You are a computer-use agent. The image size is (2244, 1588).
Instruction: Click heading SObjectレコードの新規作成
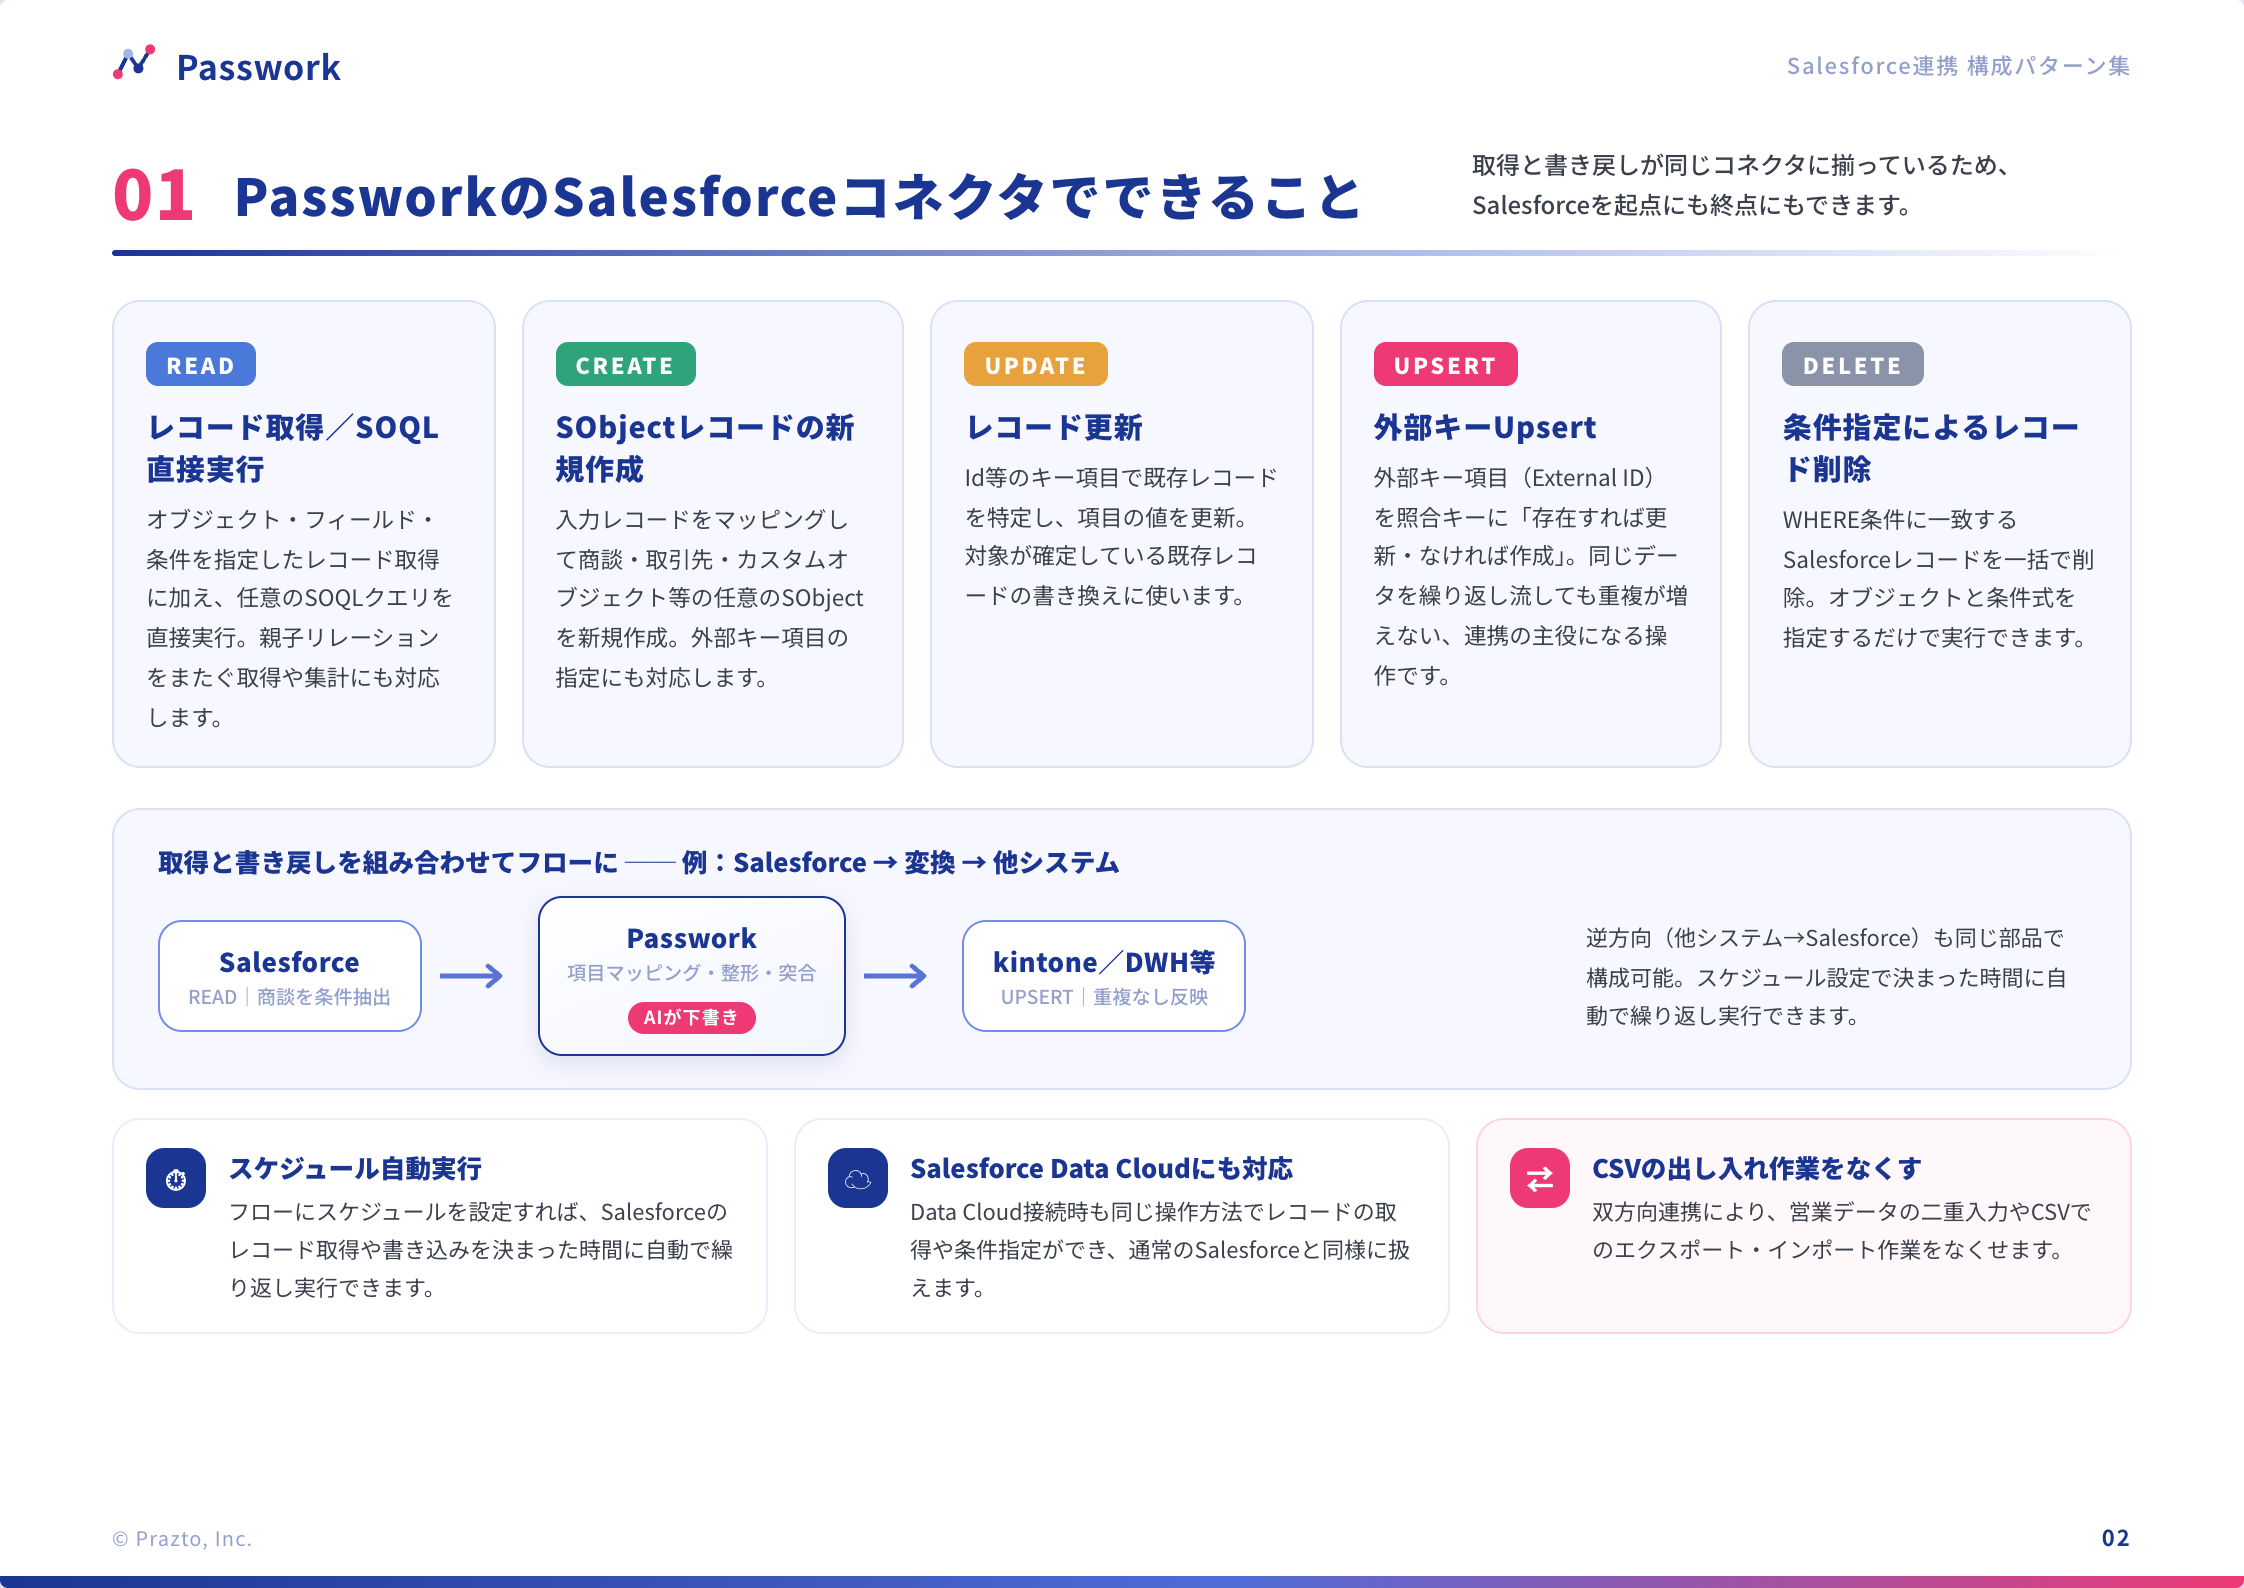705,448
